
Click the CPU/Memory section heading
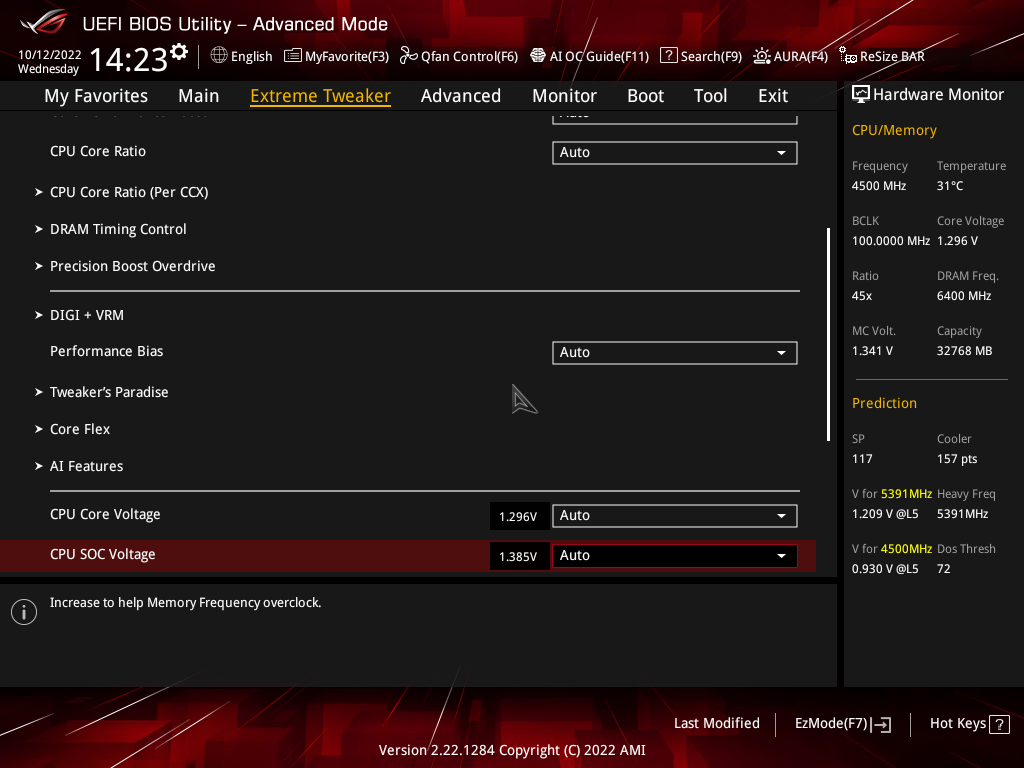[x=894, y=131]
